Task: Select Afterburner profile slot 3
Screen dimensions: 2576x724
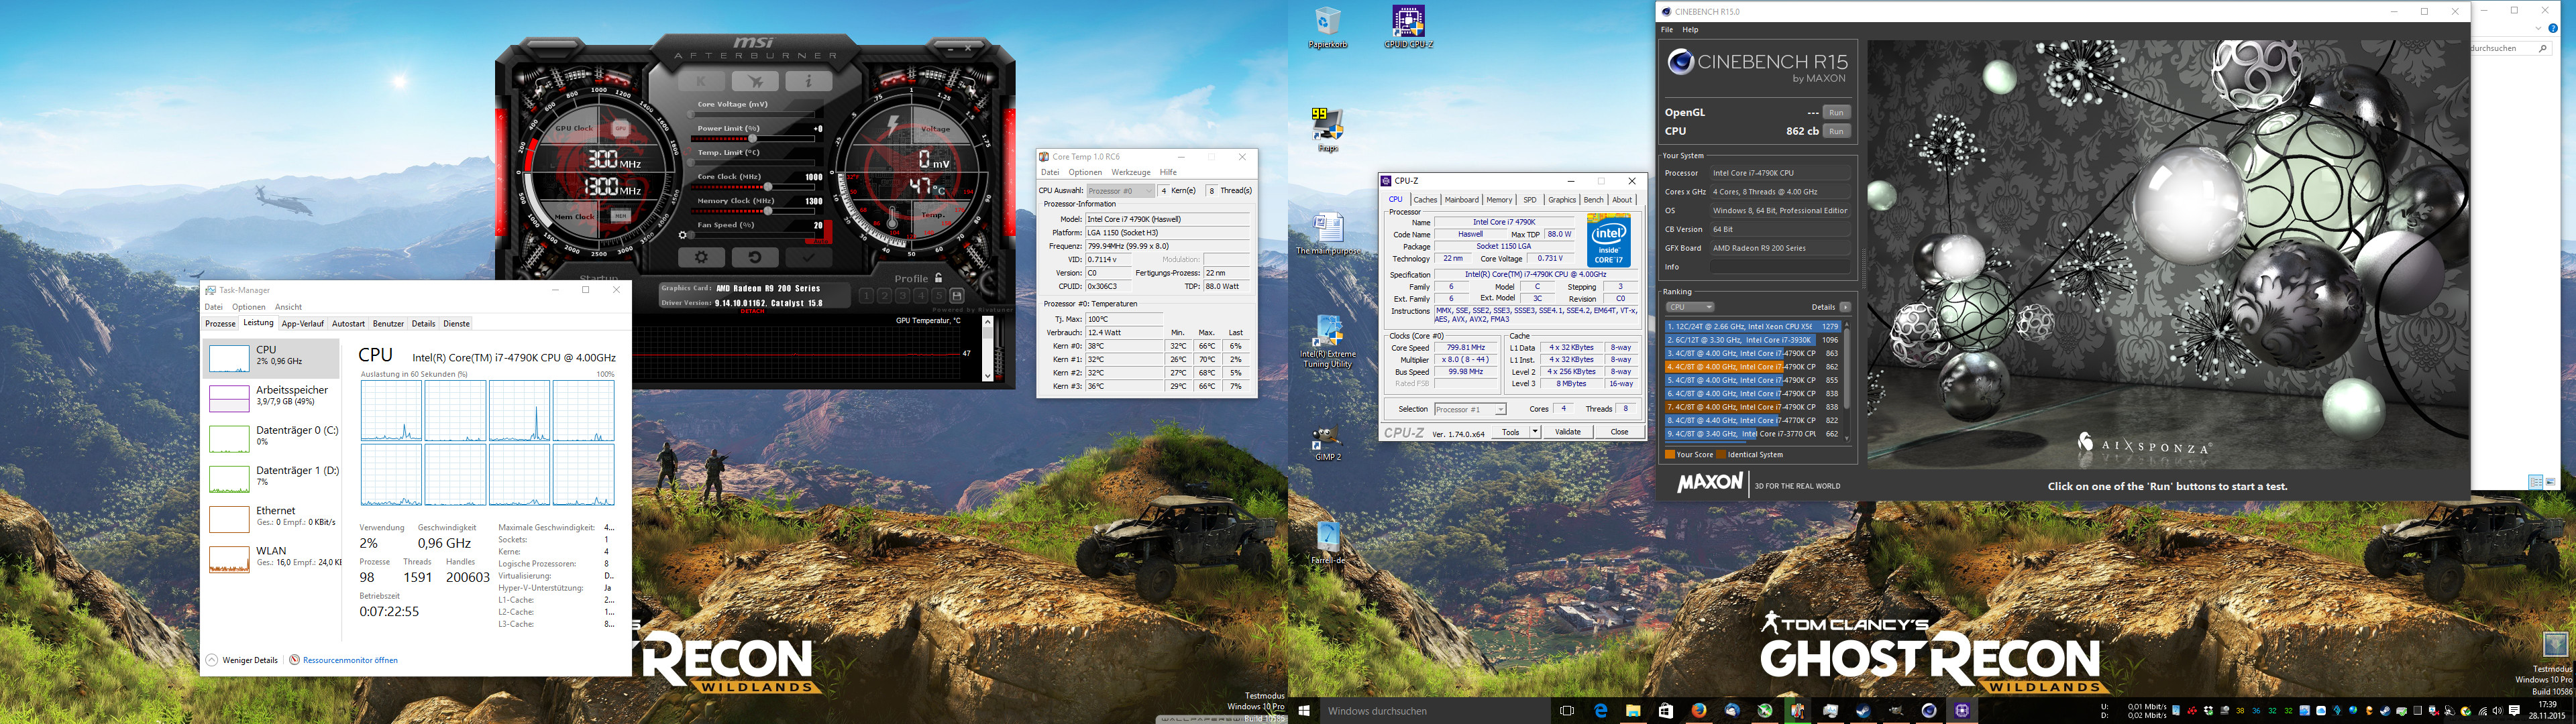Action: pos(903,296)
